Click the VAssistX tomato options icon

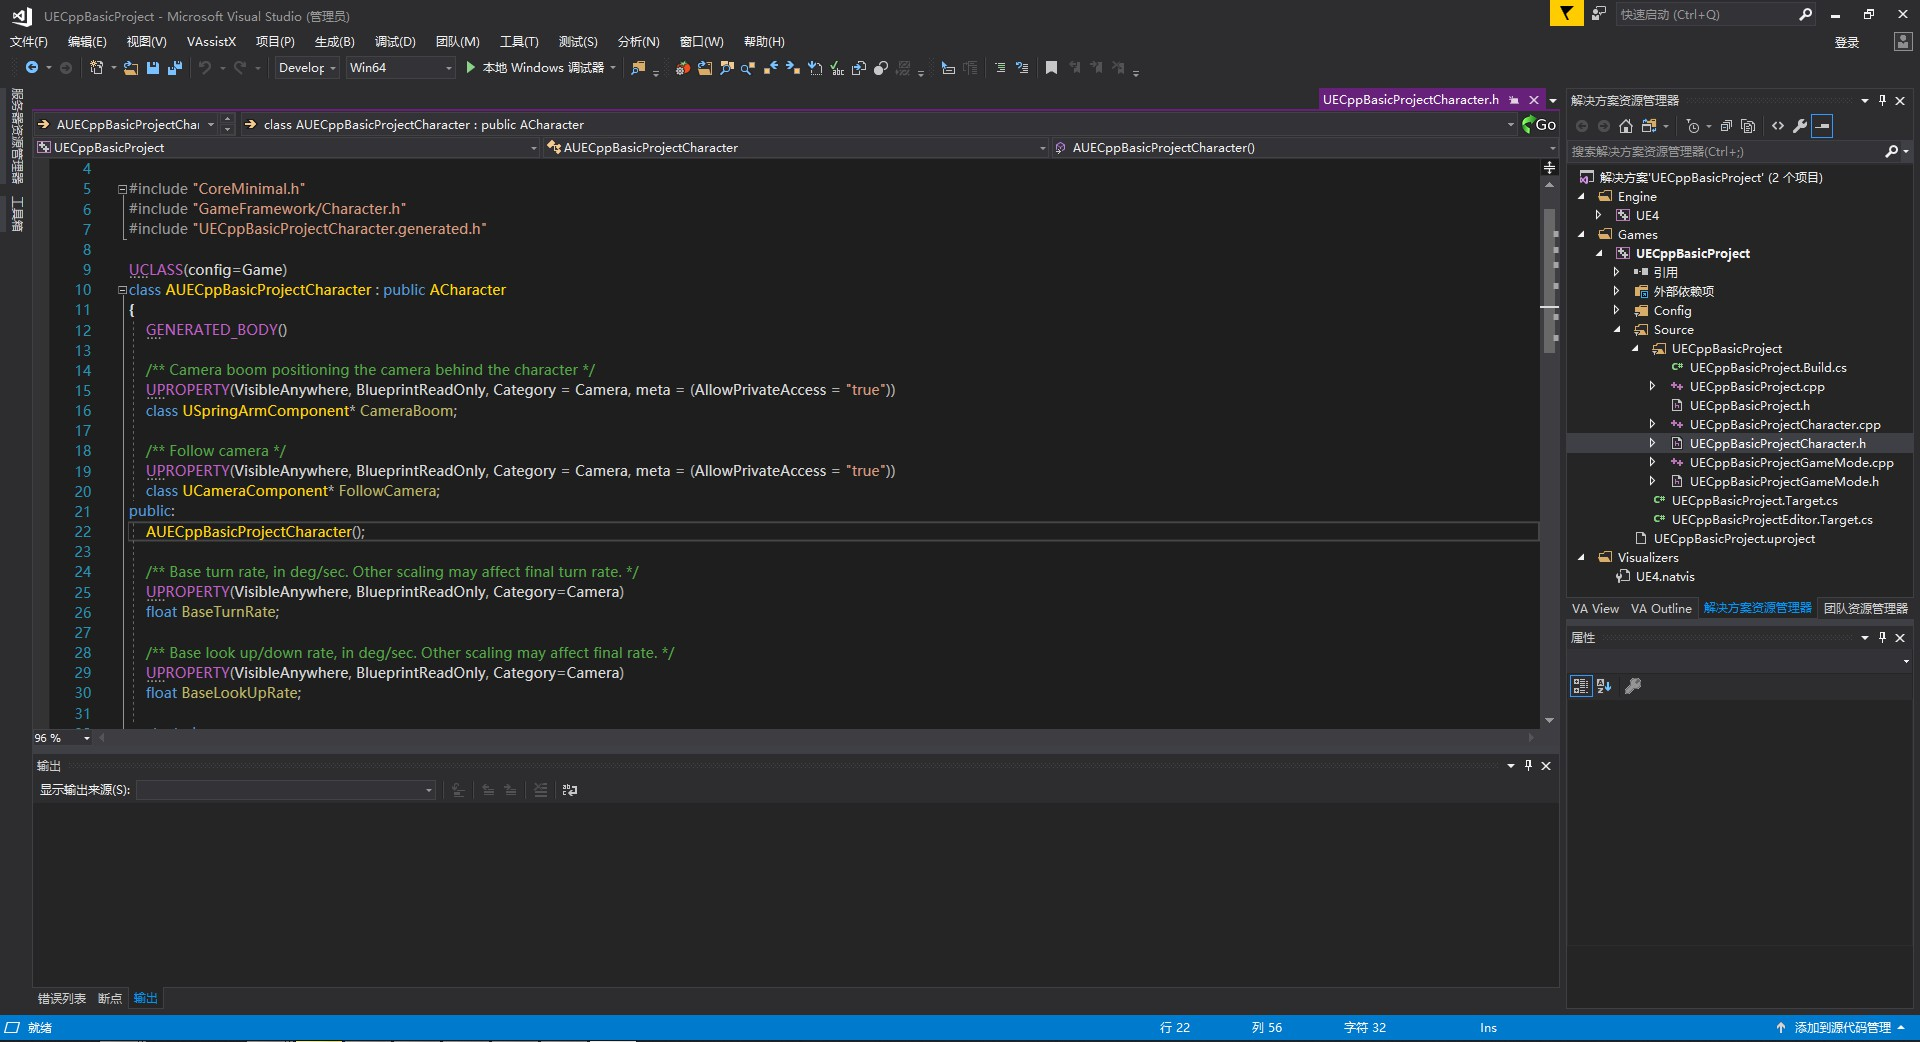click(x=682, y=68)
